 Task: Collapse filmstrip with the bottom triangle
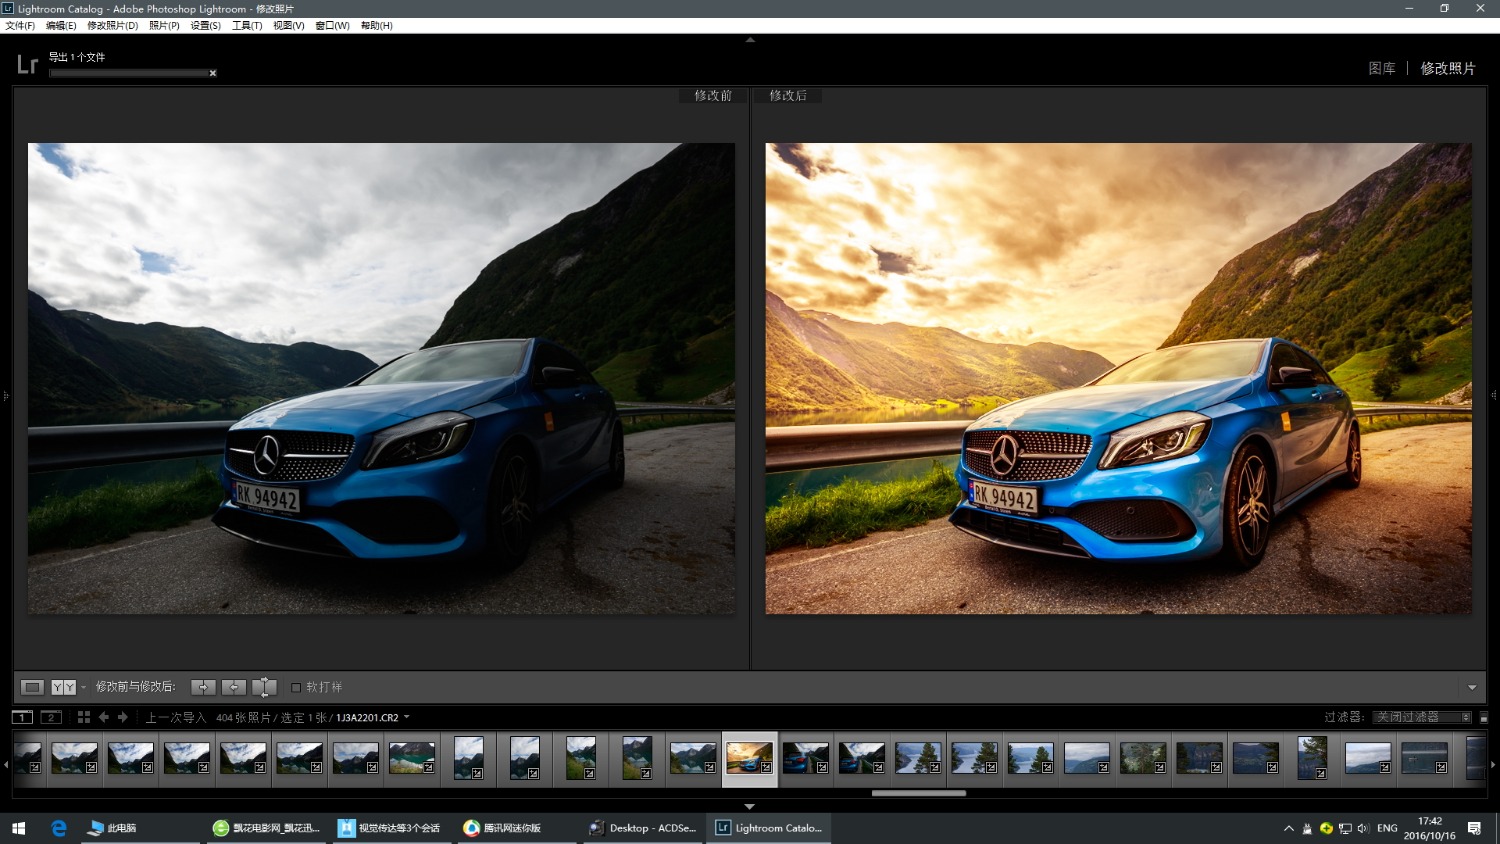(x=749, y=806)
